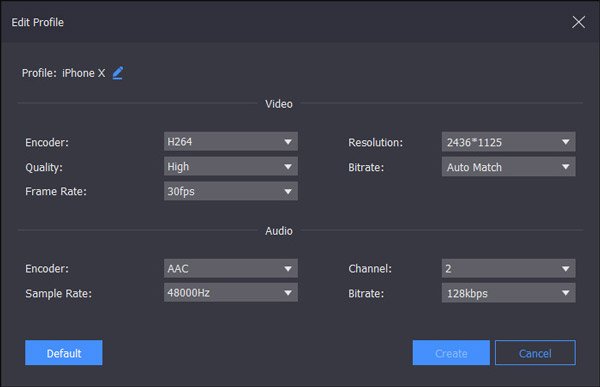Viewport: 600px width, 387px height.
Task: Click the pencil icon to rename profile
Action: pos(118,73)
